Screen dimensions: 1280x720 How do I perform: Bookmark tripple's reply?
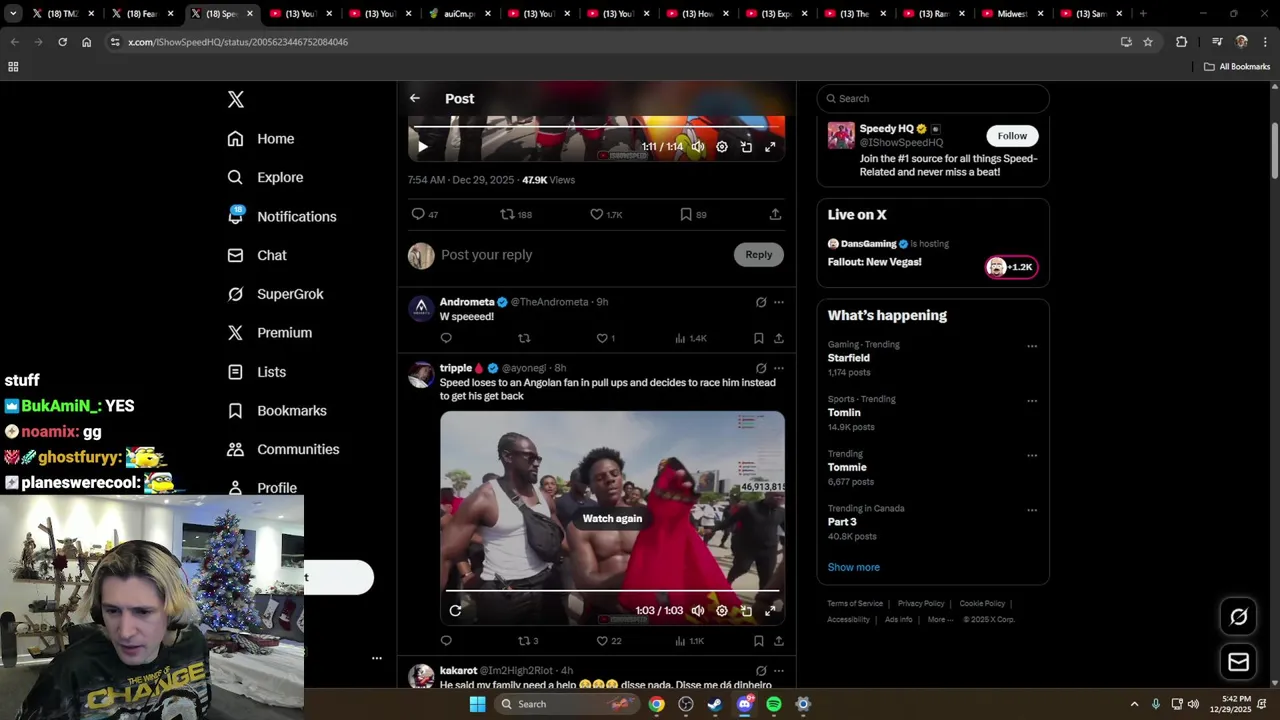(759, 641)
